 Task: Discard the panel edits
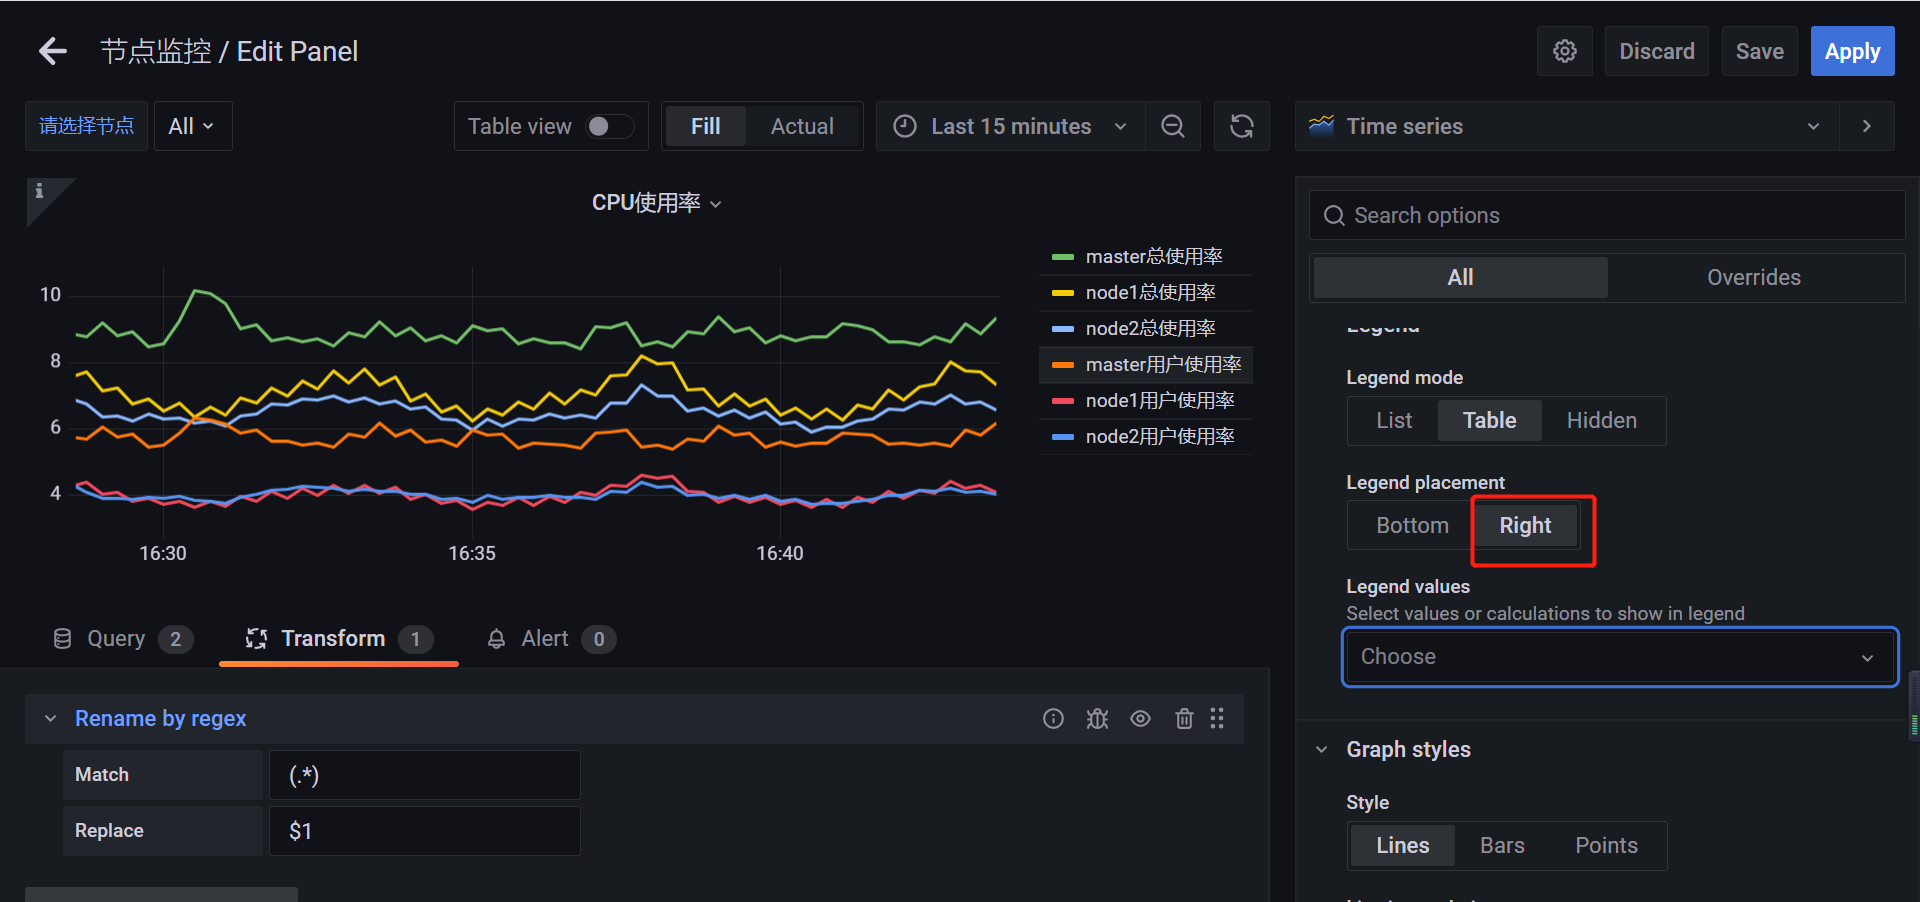point(1656,51)
